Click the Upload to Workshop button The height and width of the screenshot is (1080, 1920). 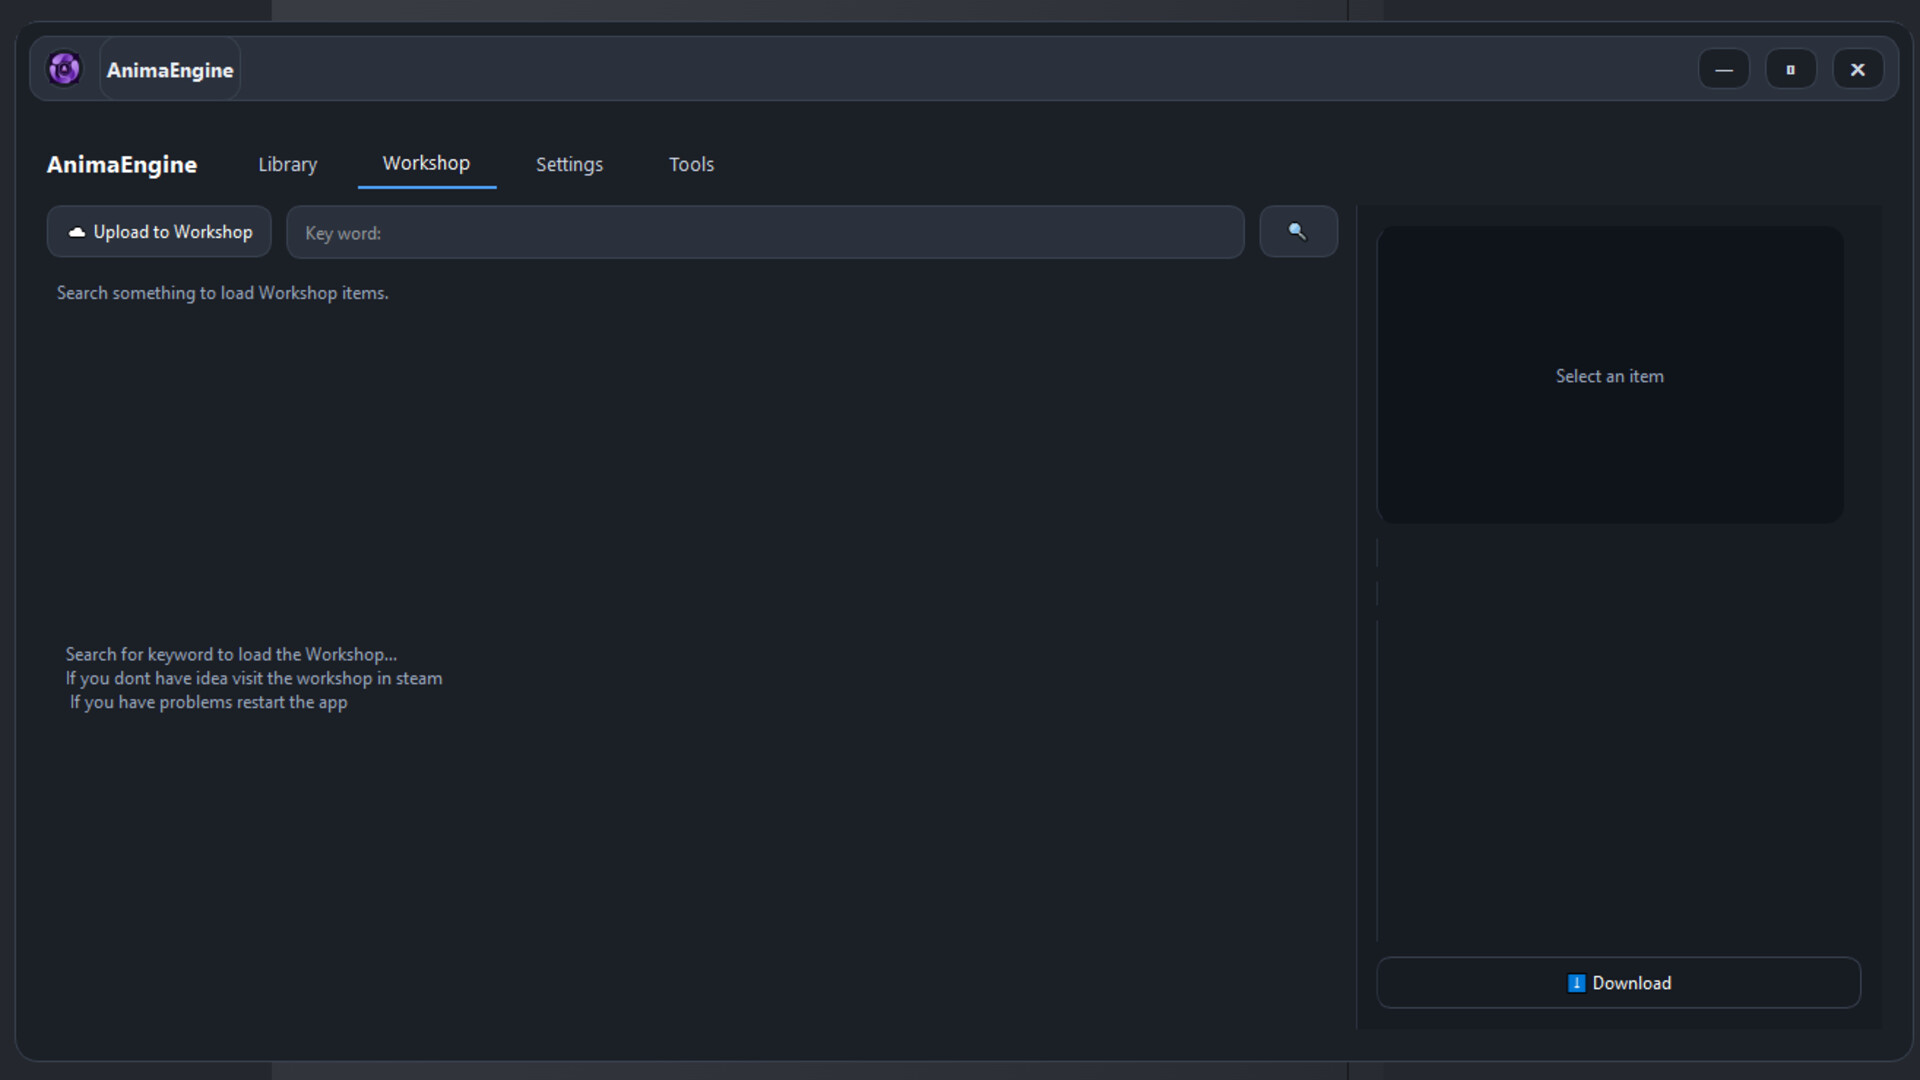click(x=158, y=231)
